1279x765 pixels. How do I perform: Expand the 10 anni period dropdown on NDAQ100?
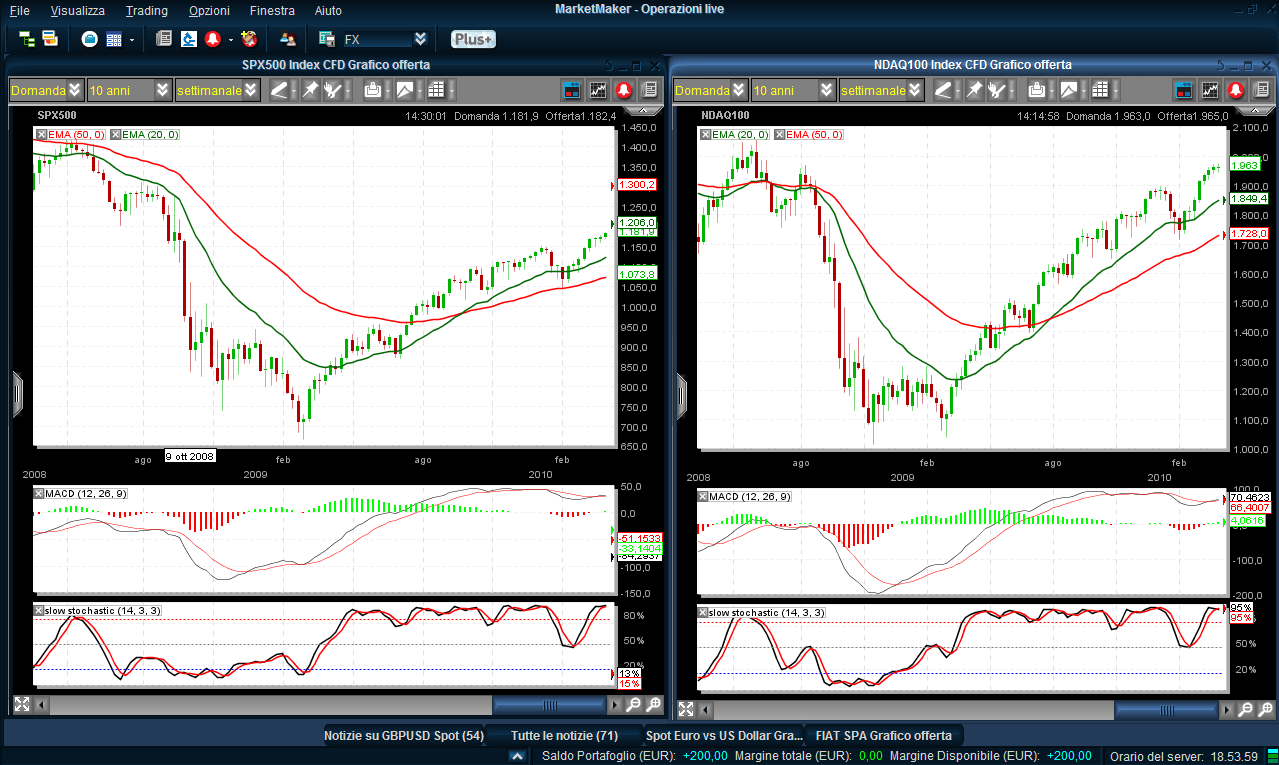coord(827,90)
